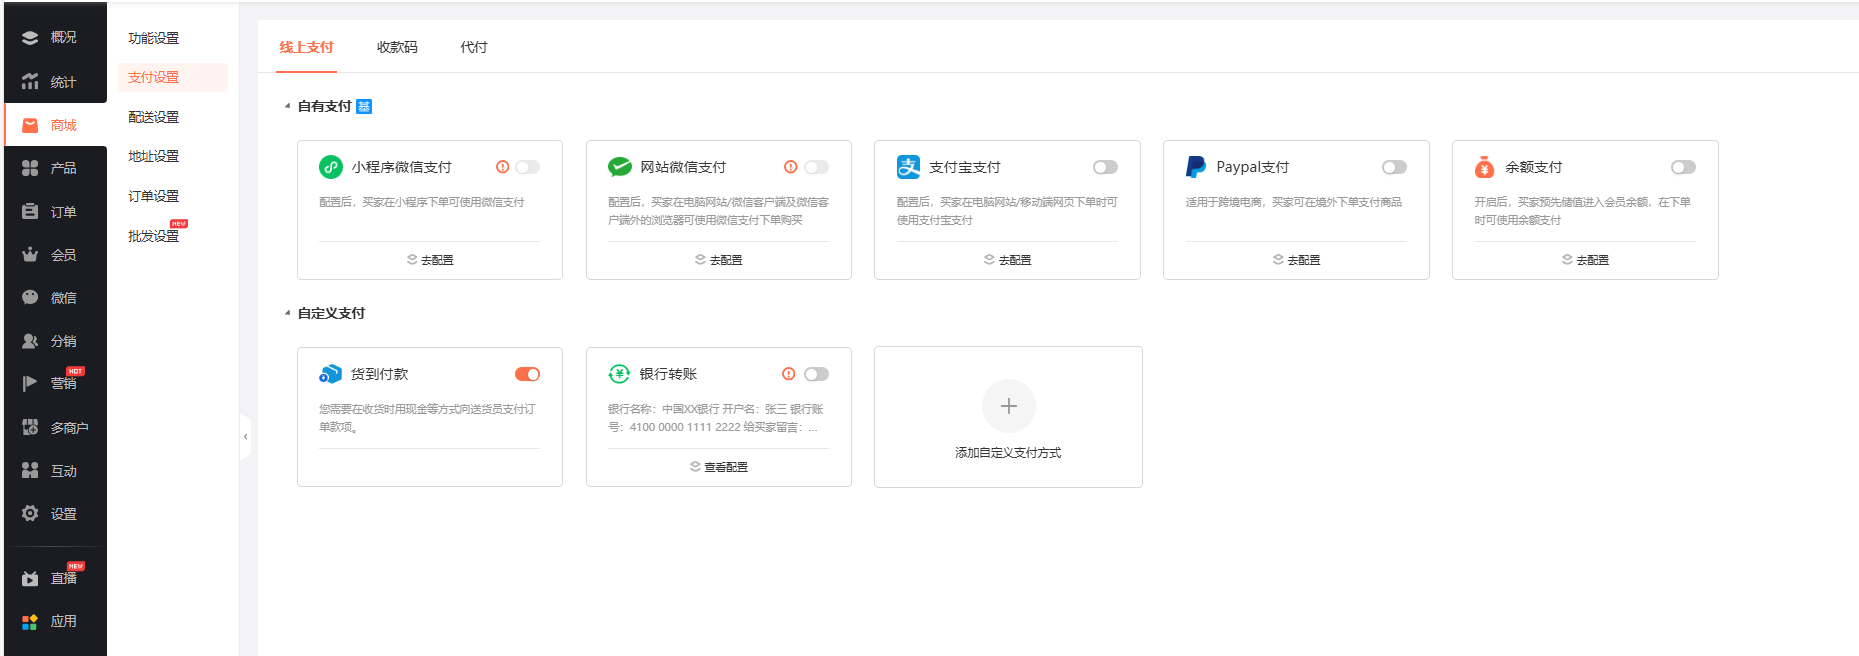Switch to the 收款码 tab

pos(397,47)
